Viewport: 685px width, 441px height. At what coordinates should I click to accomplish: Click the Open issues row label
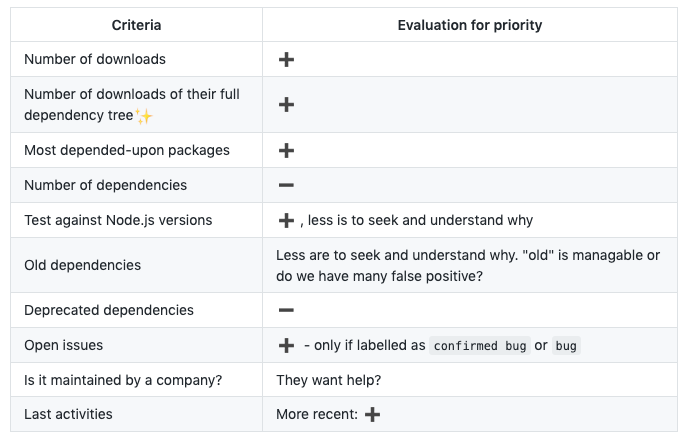[63, 345]
